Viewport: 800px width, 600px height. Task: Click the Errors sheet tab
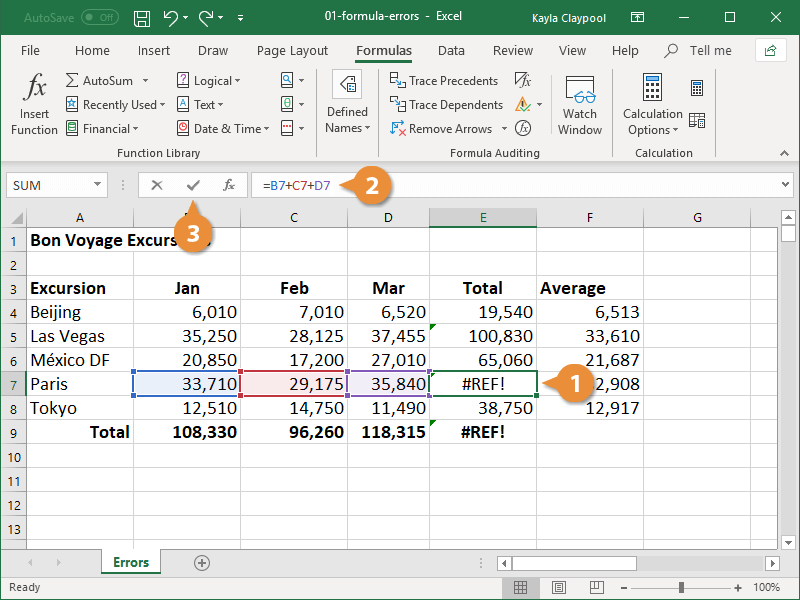pyautogui.click(x=130, y=563)
